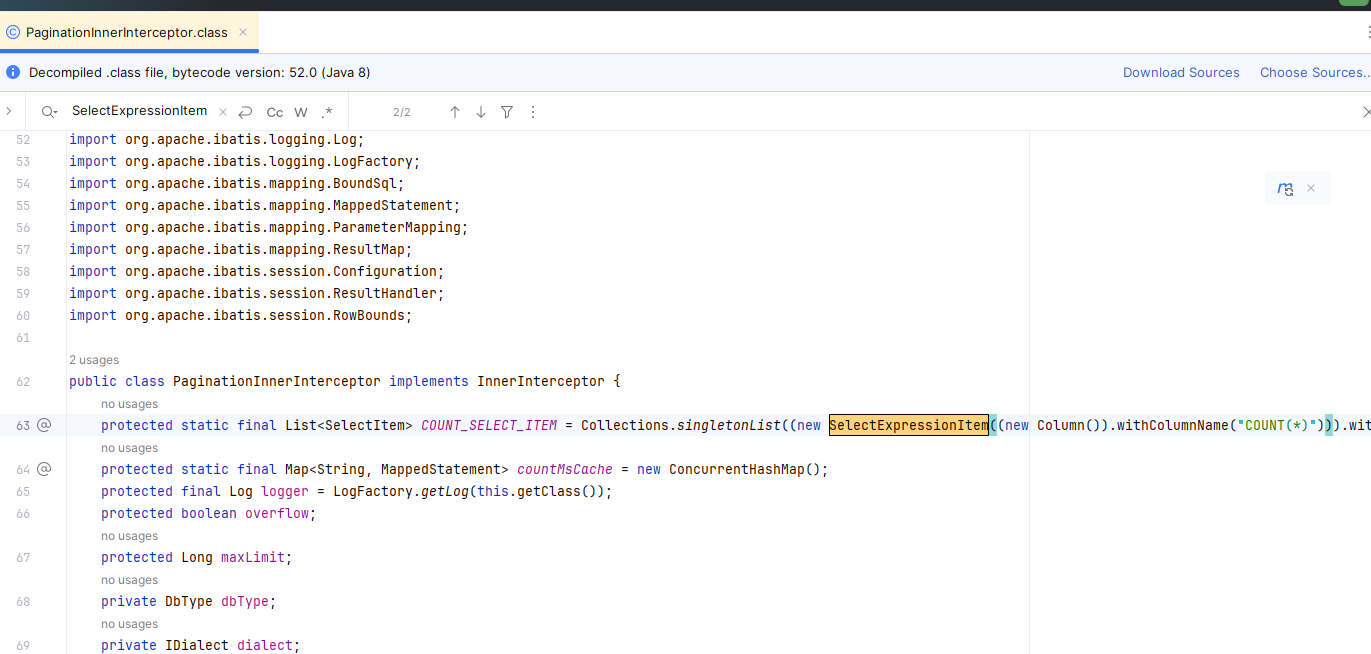This screenshot has height=654, width=1371.
Task: Expand the replace field chevron
Action: [x=9, y=112]
